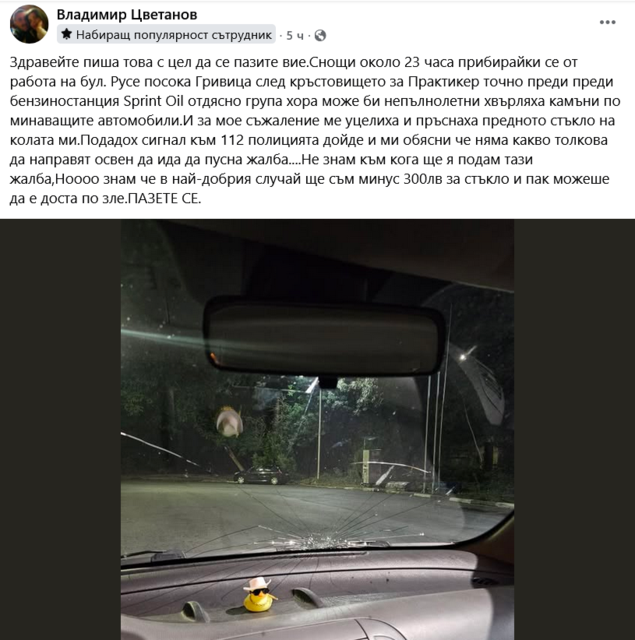Click the white reflection spot on windshield
Screen dimensions: 635x640
point(229,422)
